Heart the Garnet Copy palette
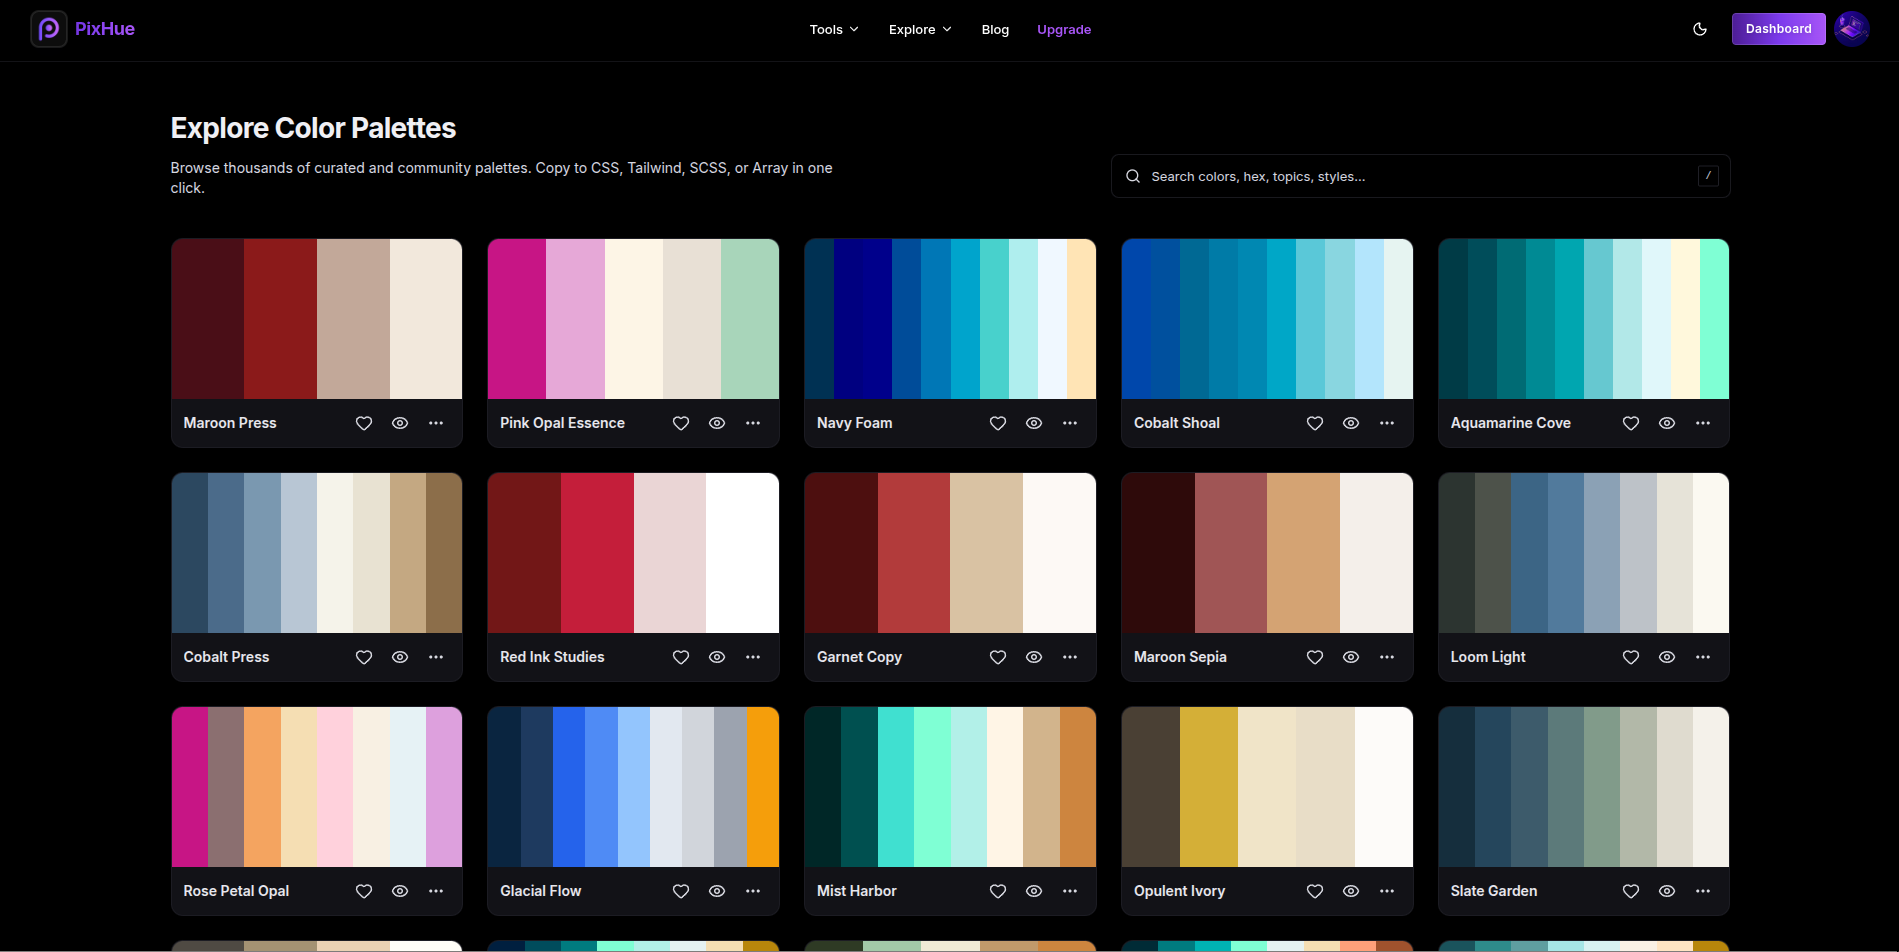1899x952 pixels. pos(998,657)
